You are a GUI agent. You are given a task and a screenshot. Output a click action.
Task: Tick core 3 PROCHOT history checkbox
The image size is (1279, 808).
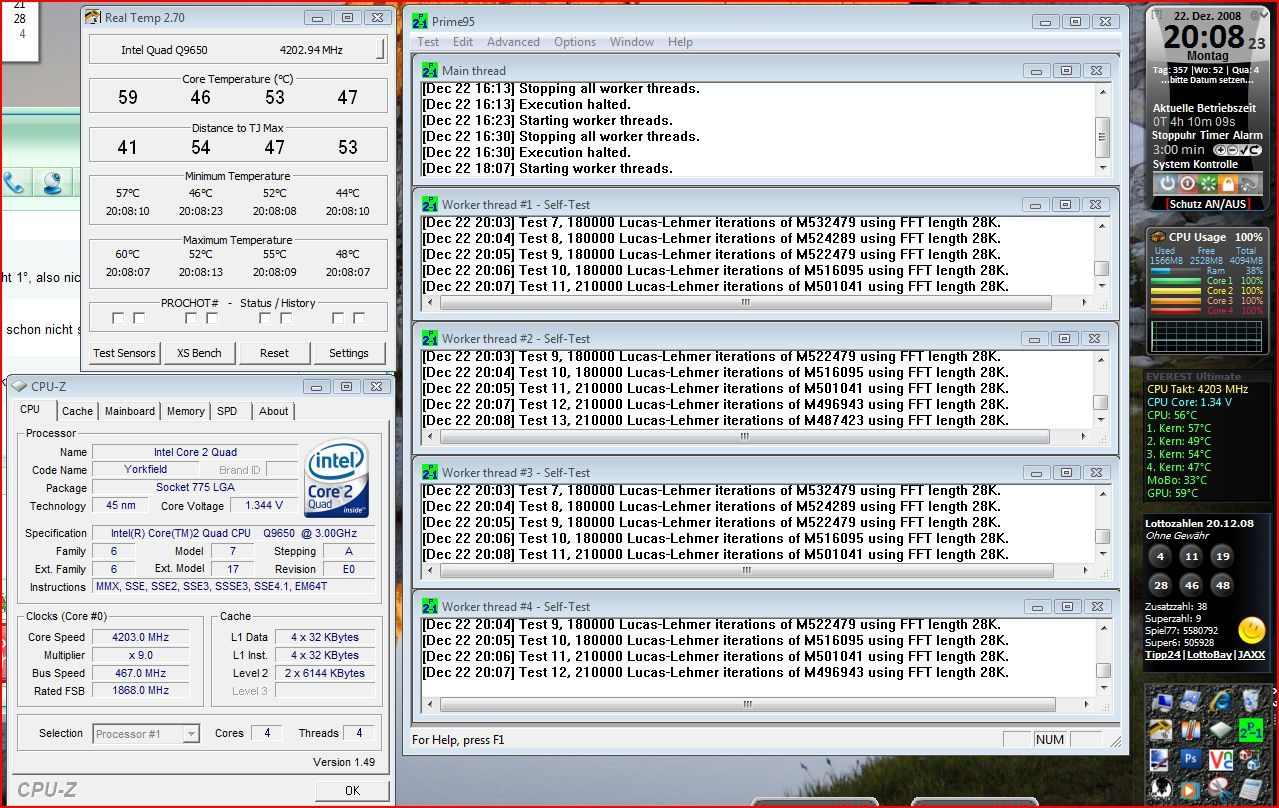coord(286,318)
